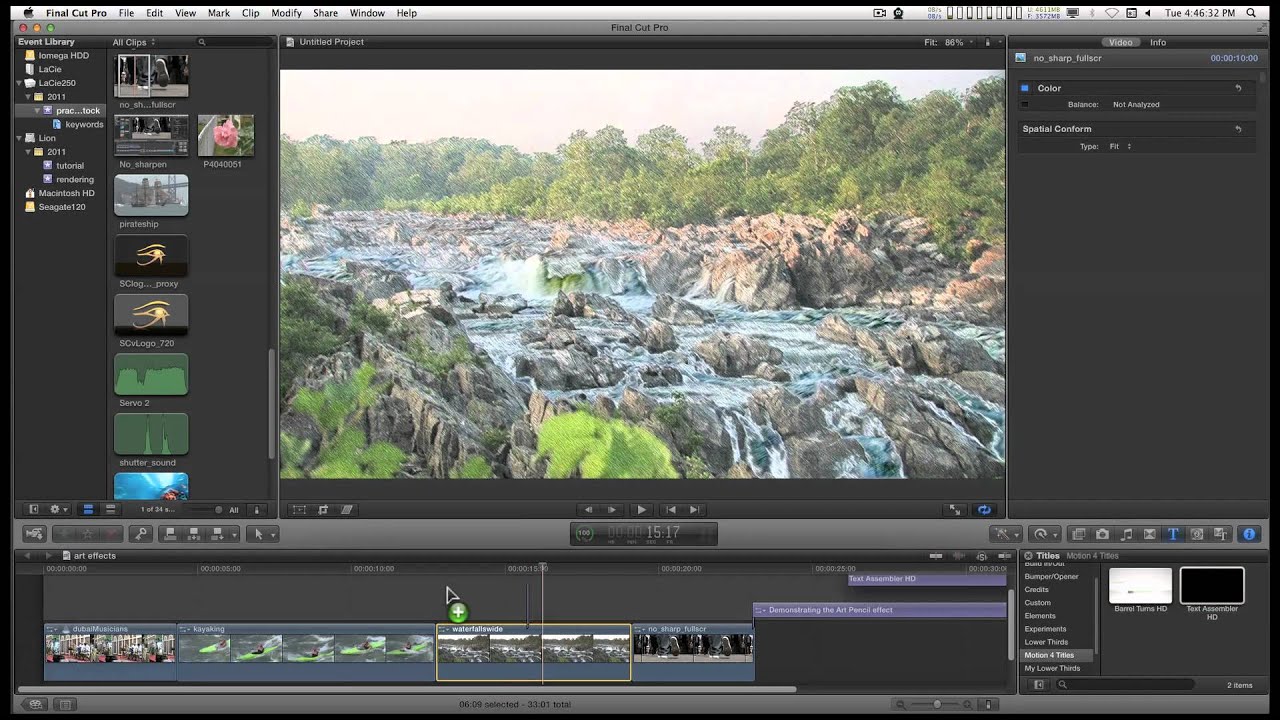
Task: Adjust the timeline zoom slider
Action: pos(937,705)
